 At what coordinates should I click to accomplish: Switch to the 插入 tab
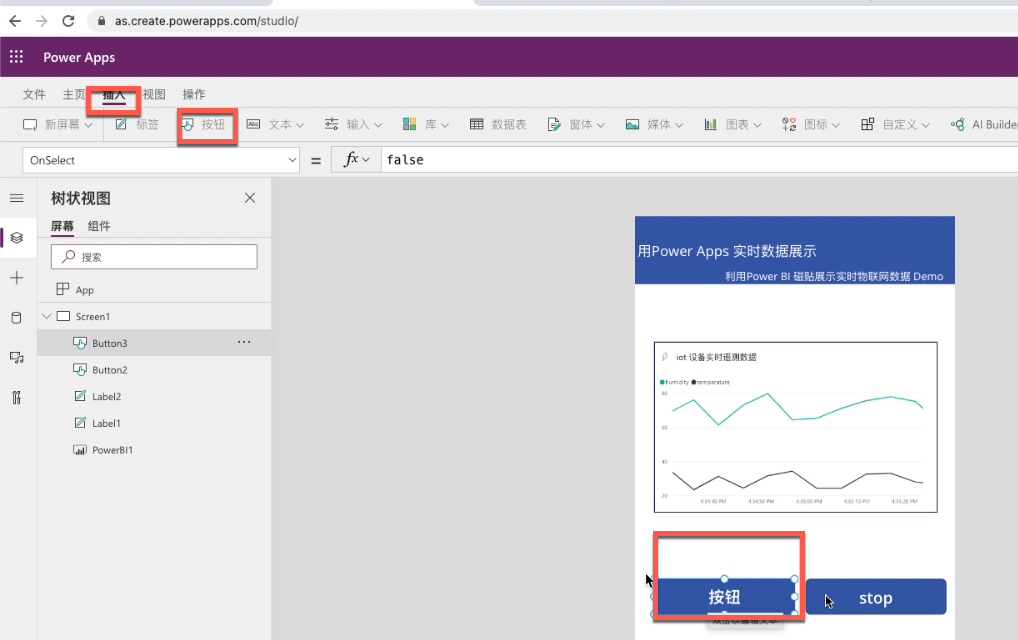point(114,95)
